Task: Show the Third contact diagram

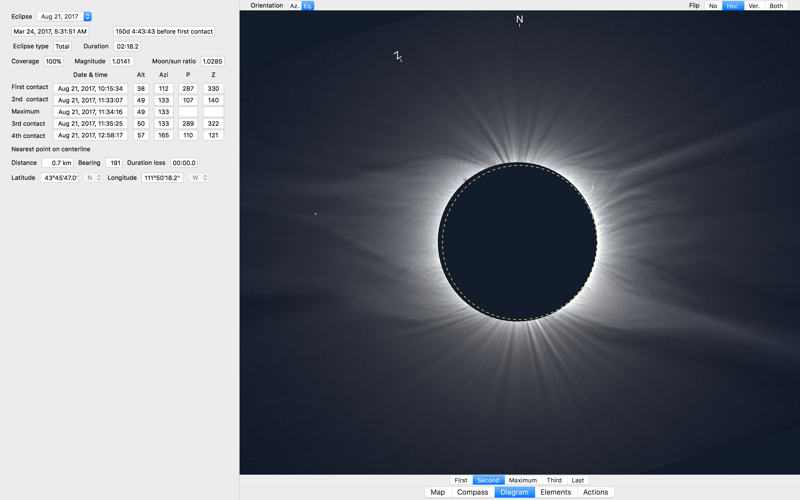Action: pos(554,480)
